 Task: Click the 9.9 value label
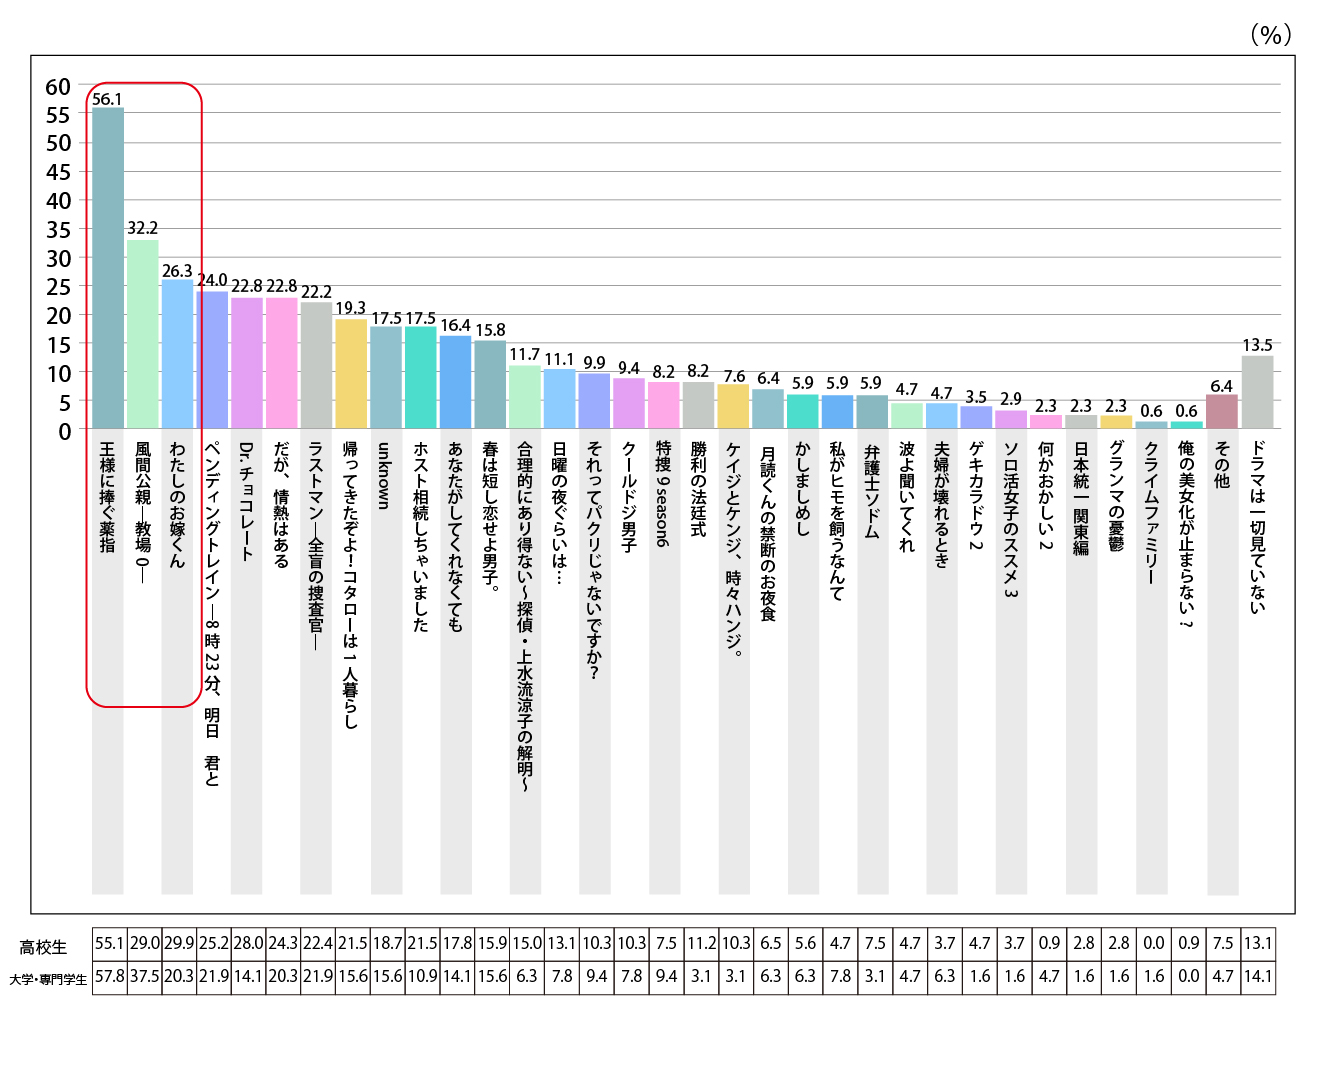point(595,363)
